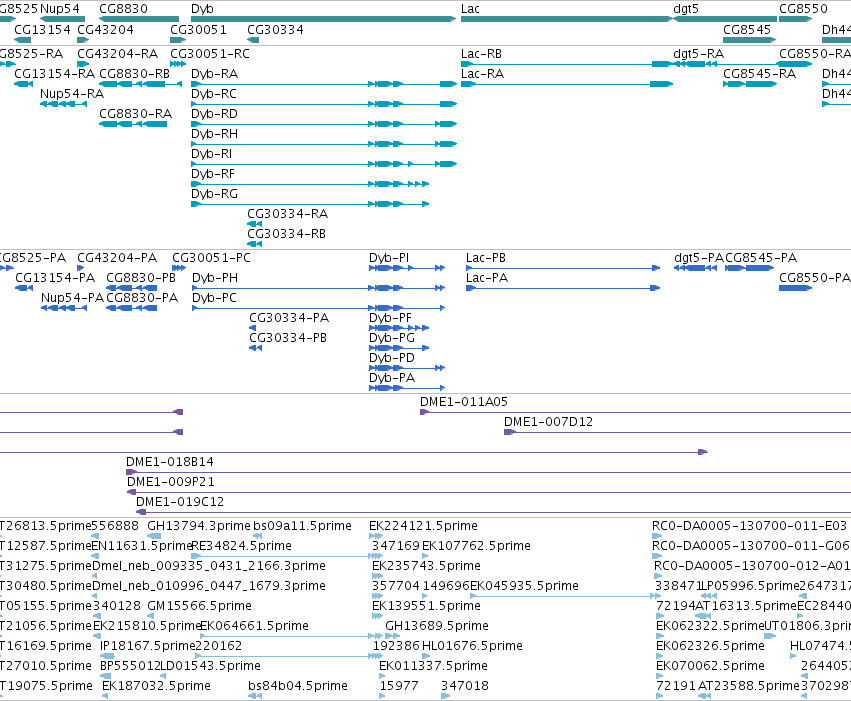Click protein CG13154-PA

point(55,278)
